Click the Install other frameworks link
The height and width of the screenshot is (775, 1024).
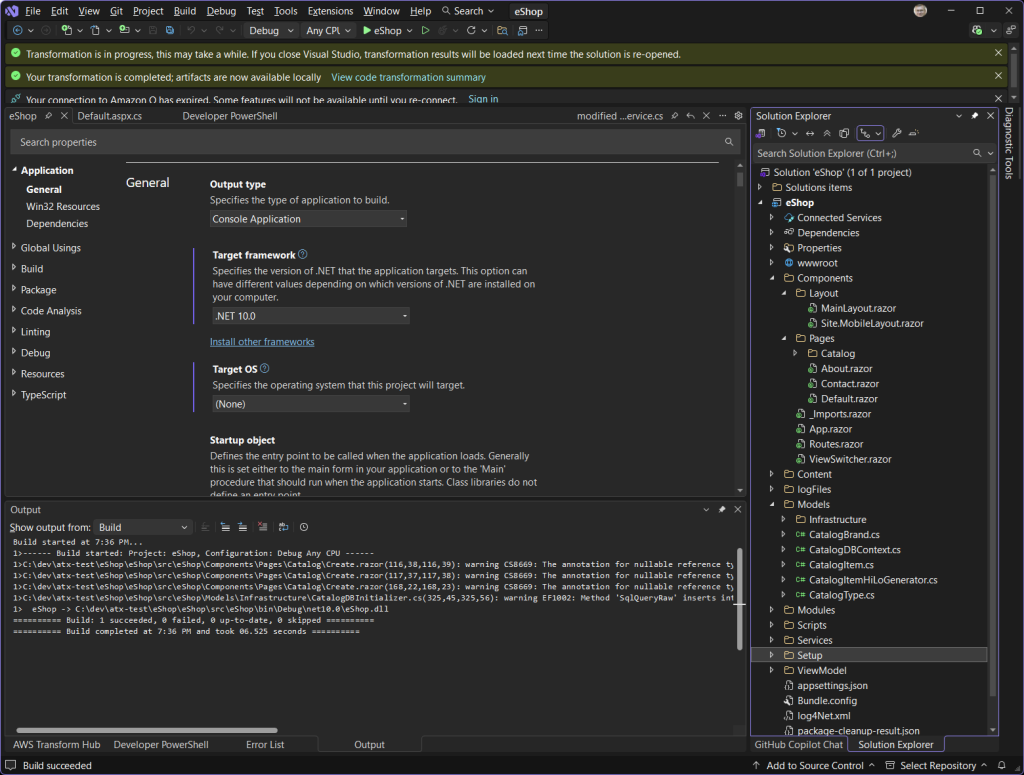tap(262, 341)
